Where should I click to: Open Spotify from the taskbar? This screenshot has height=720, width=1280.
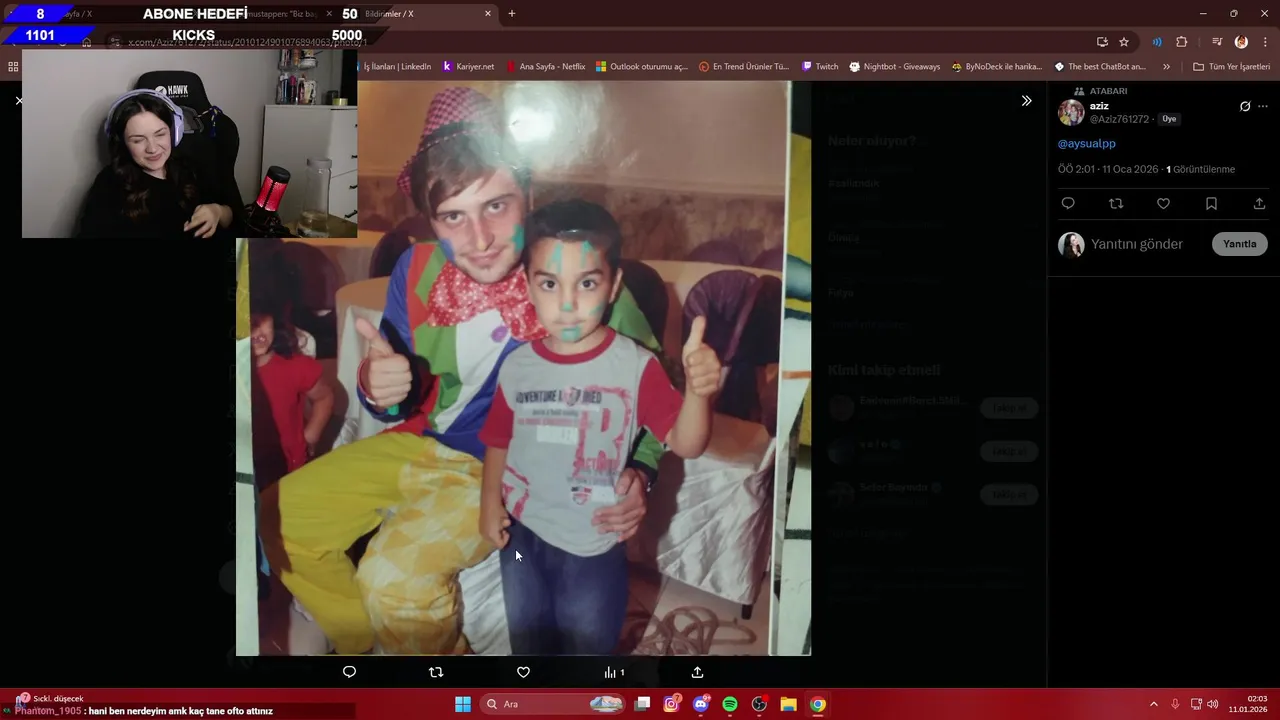tap(730, 704)
